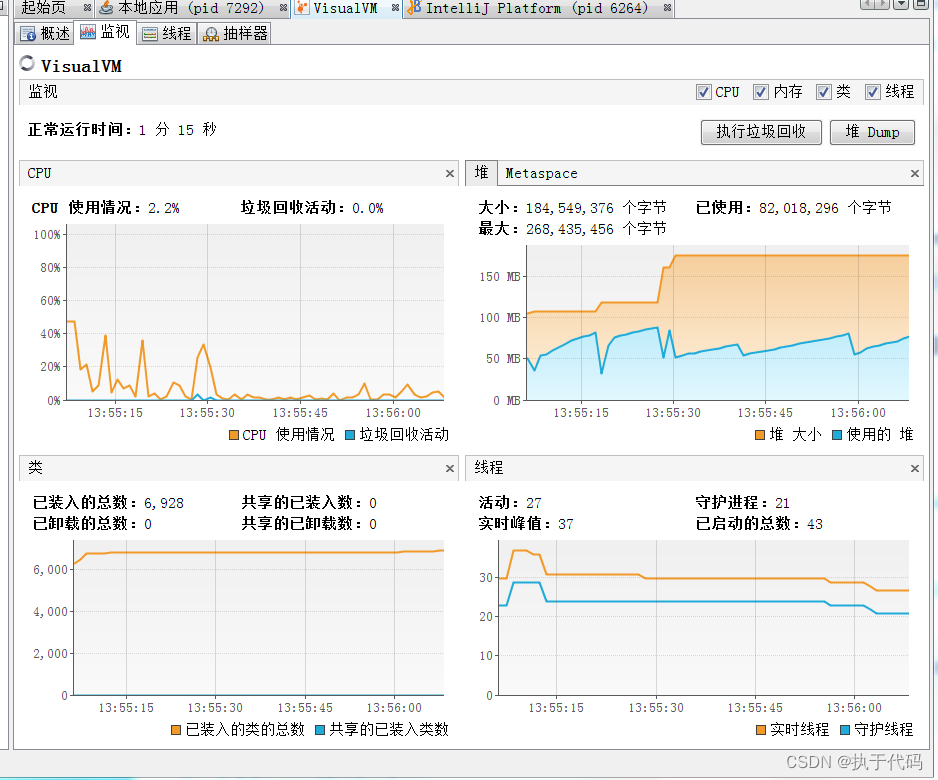Open the 概述 overview tab icon
Viewport: 938px width, 780px height.
(x=28, y=34)
